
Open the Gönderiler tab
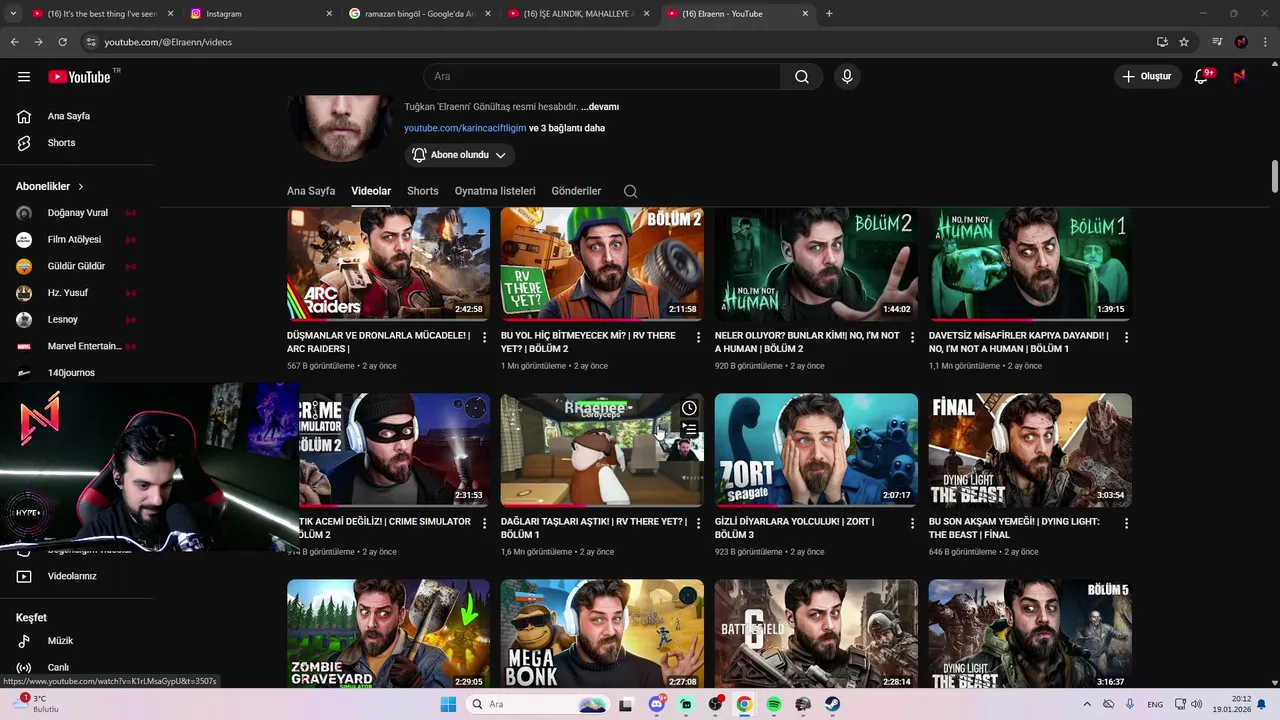point(576,191)
